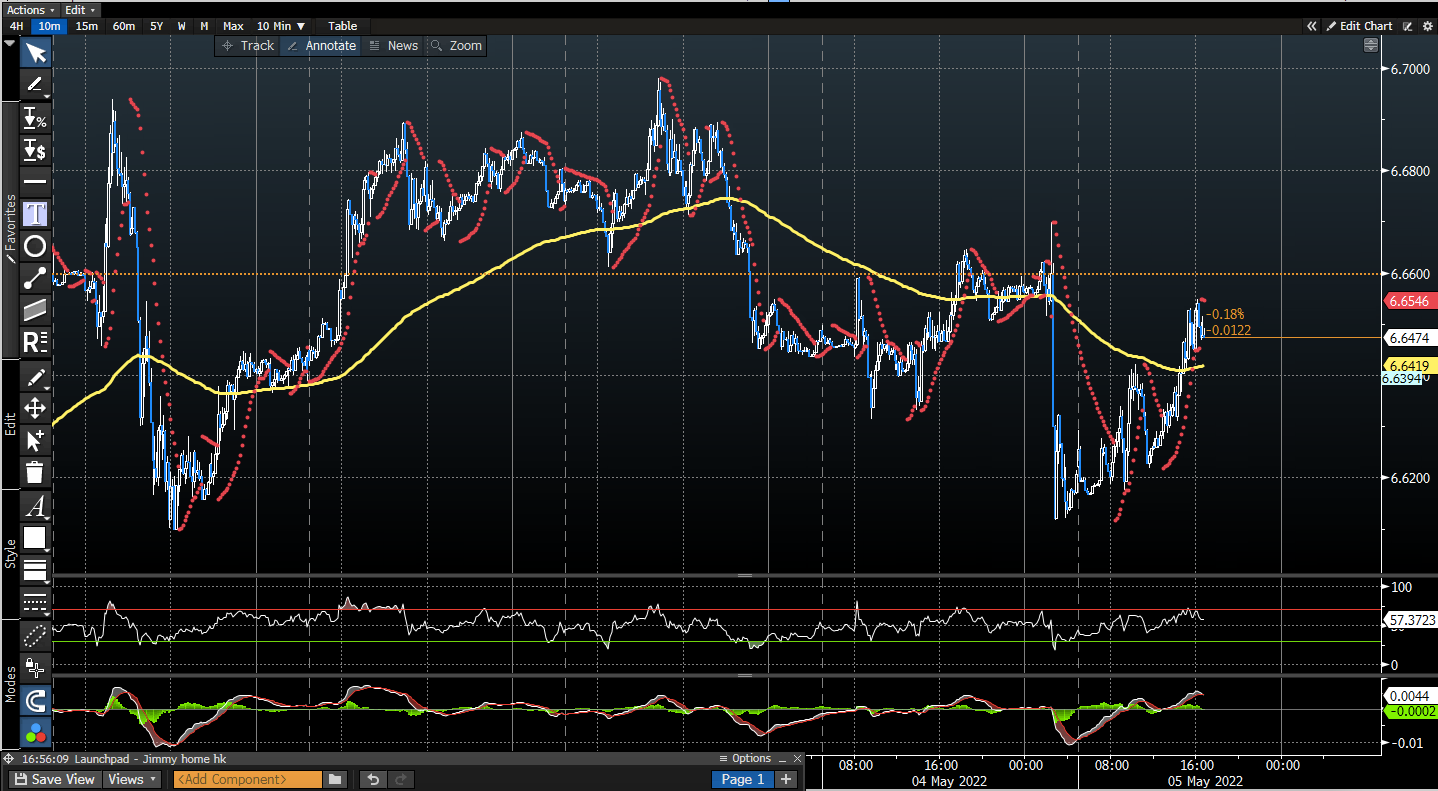Select the monthly M tab

[204, 26]
